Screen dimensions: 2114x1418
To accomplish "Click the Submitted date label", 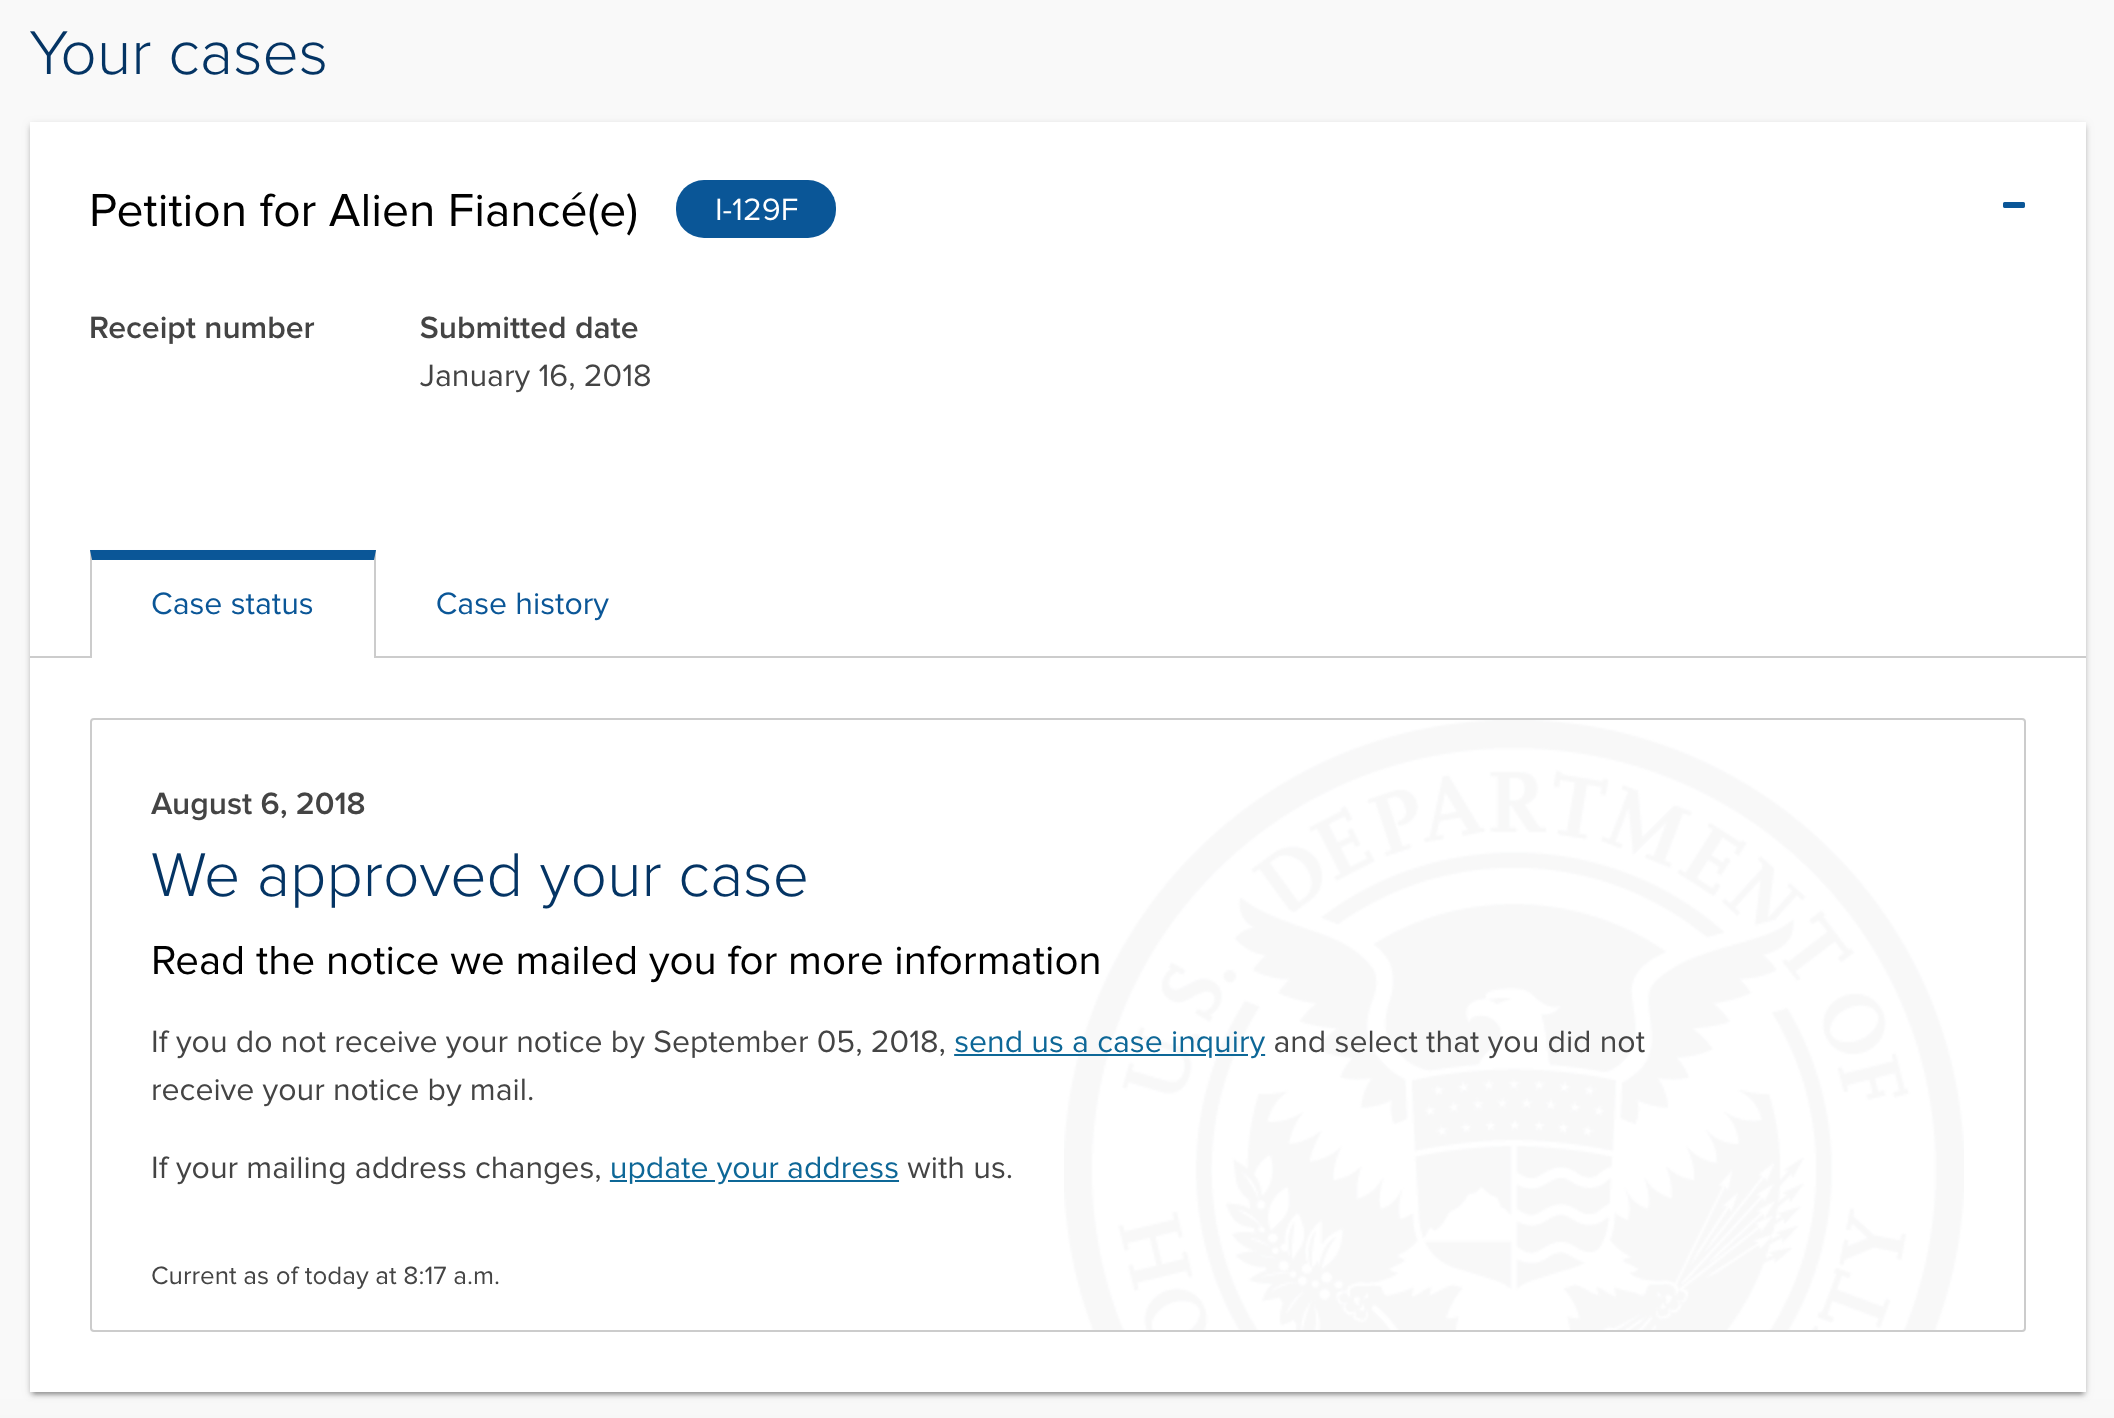I will click(x=529, y=328).
